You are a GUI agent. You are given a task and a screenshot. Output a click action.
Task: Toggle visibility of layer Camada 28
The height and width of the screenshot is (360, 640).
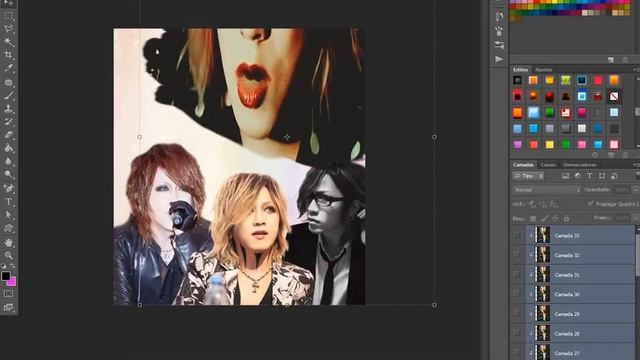[517, 333]
